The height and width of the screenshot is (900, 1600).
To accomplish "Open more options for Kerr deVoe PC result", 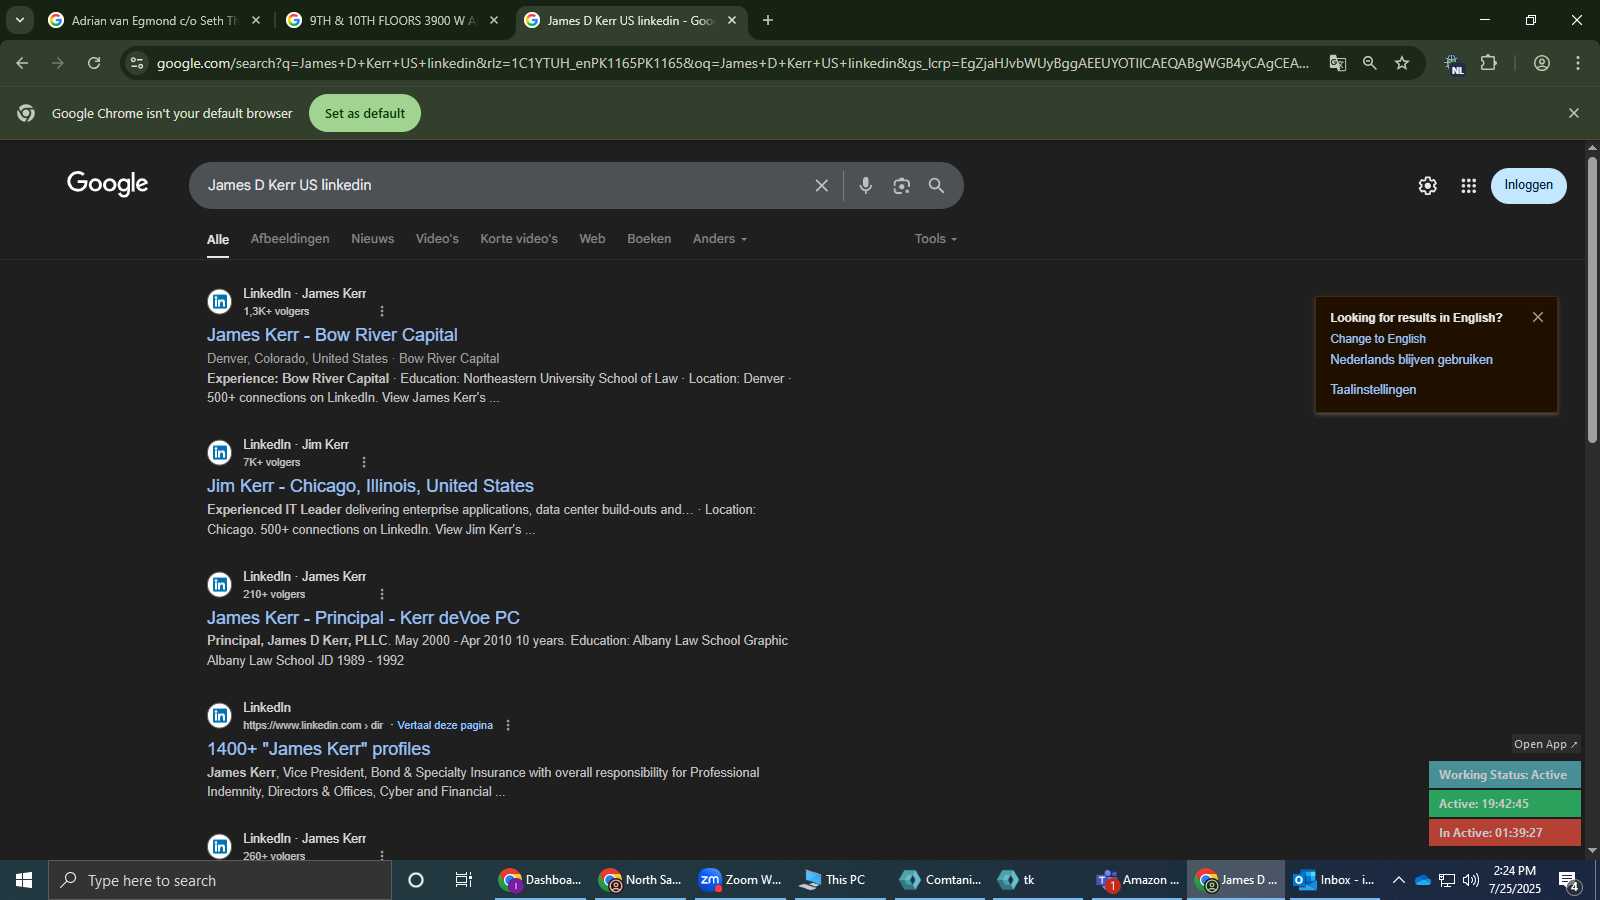I will coord(382,594).
